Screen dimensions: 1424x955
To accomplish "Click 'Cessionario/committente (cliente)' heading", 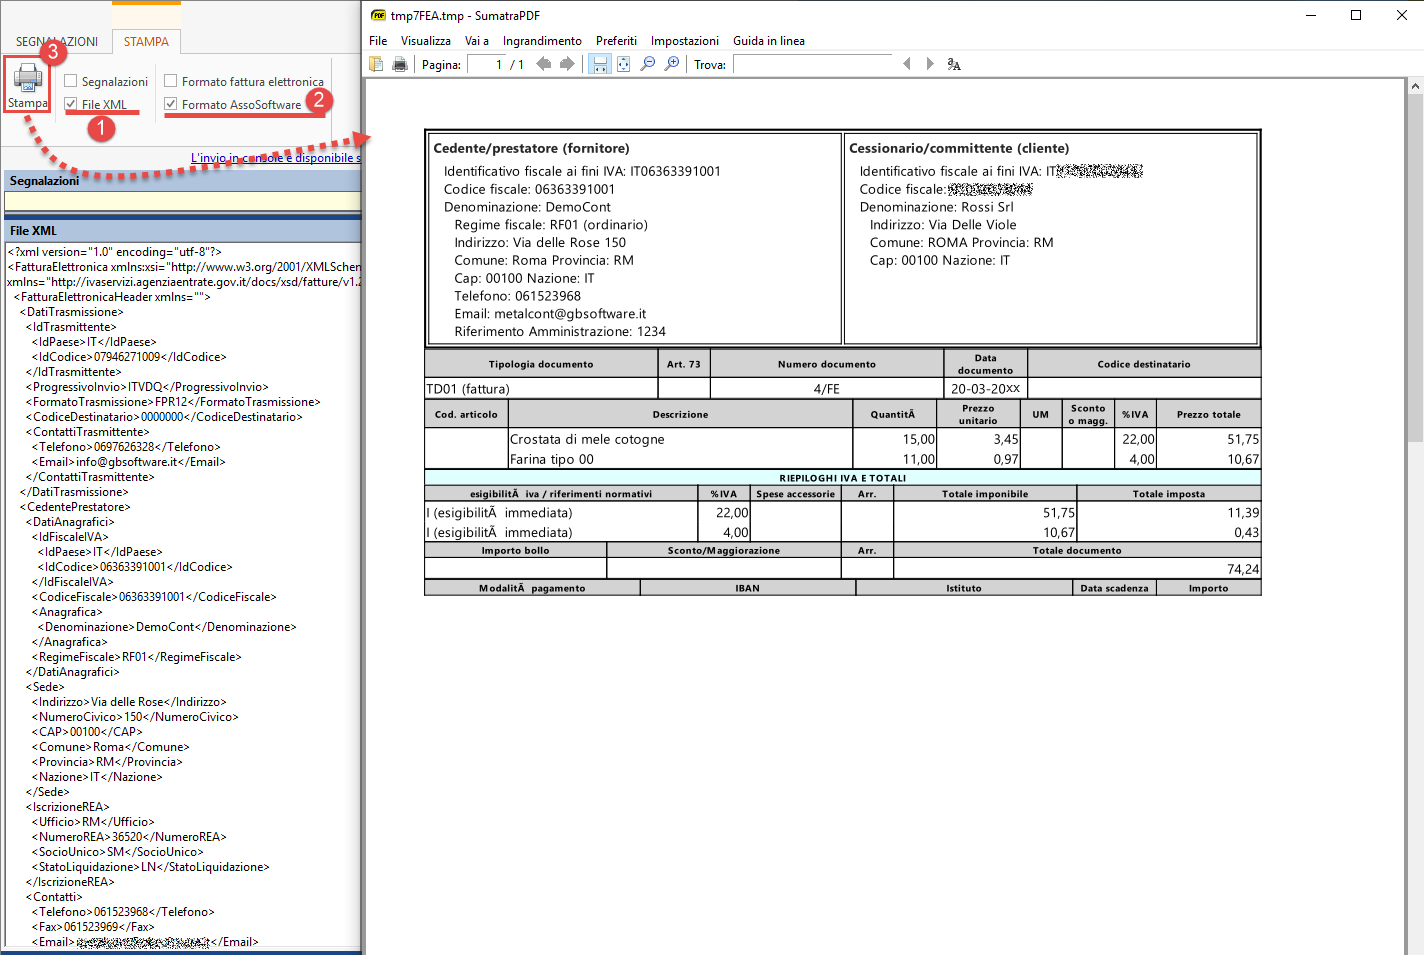I will pyautogui.click(x=959, y=148).
